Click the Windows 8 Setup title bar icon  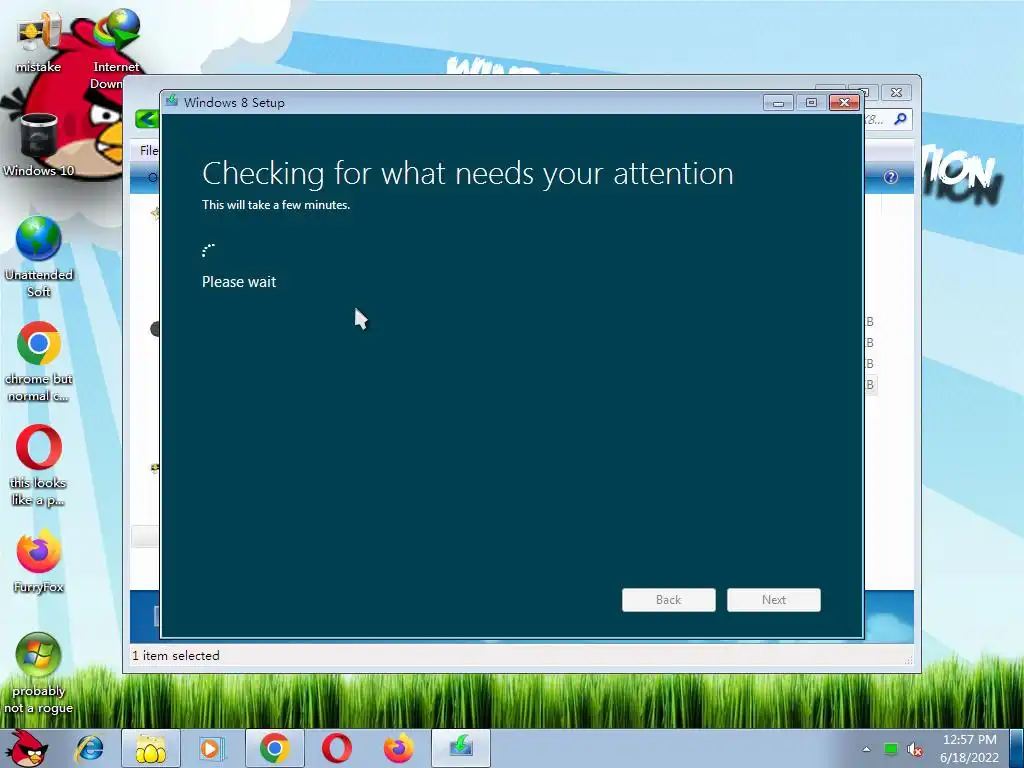(172, 101)
